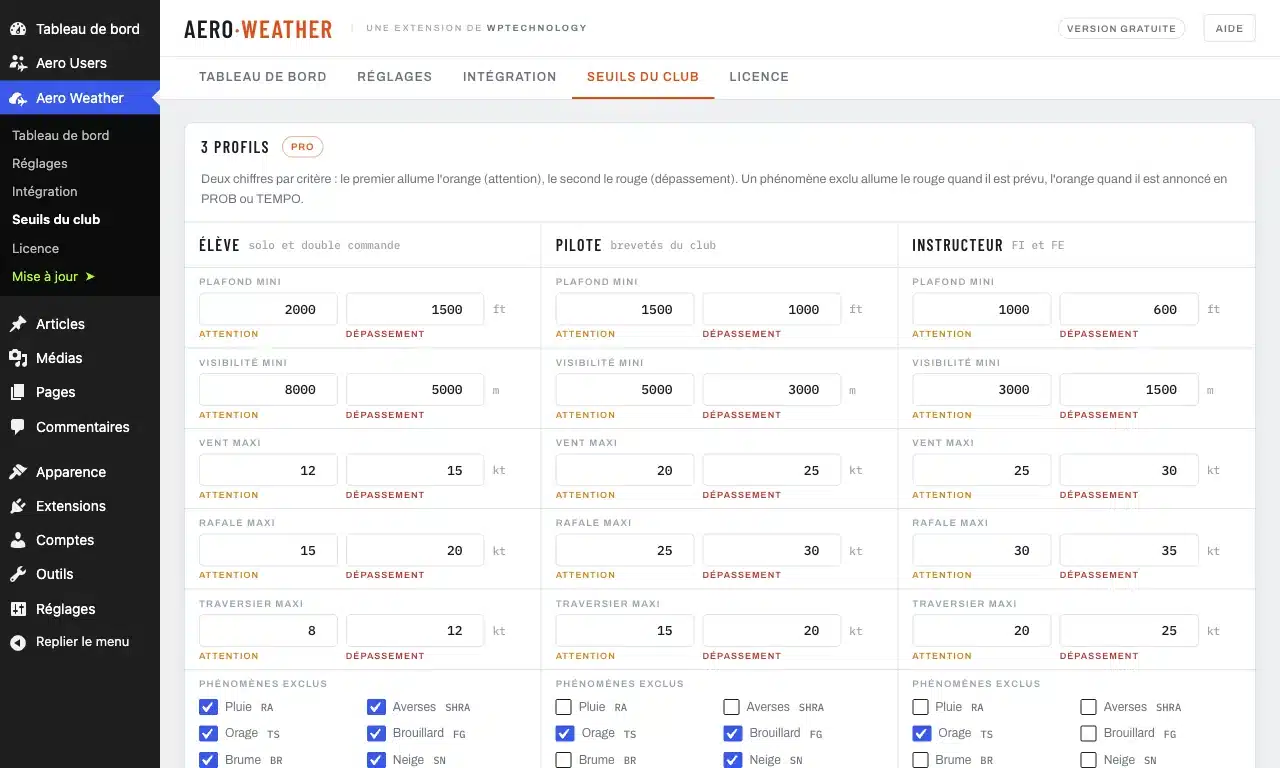This screenshot has height=768, width=1280.
Task: Check Averses SHRA for the Instructeur profile
Action: click(1089, 707)
